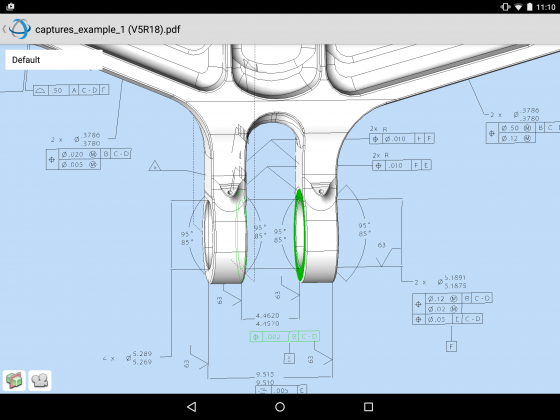The height and width of the screenshot is (420, 560).
Task: Tap the back chevron beside app logo
Action: point(4,29)
